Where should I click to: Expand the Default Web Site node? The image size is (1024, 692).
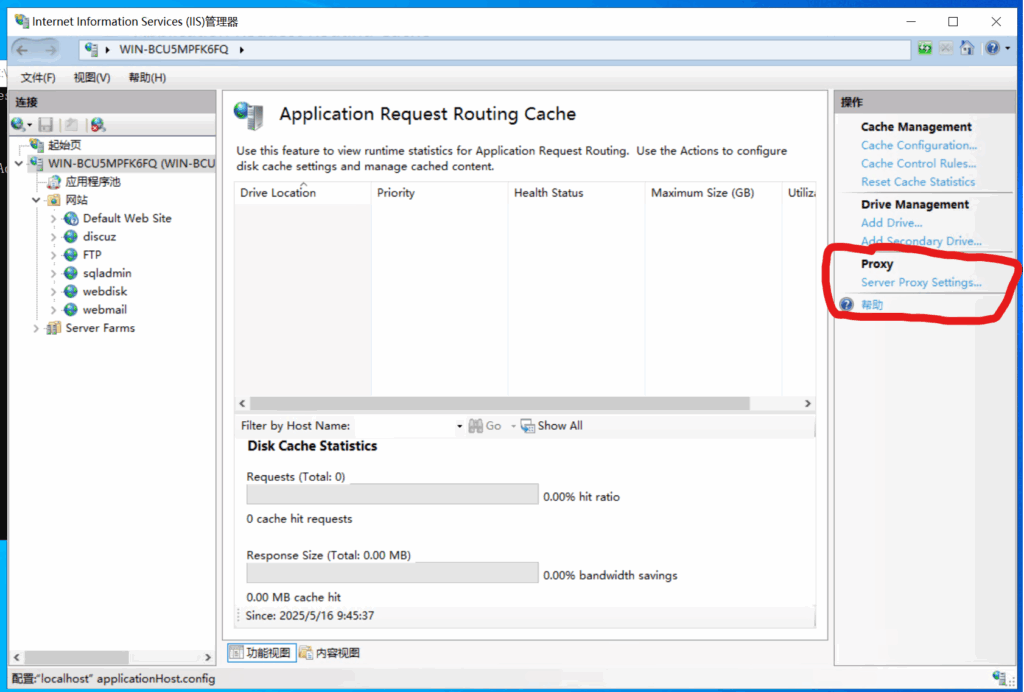pos(54,218)
